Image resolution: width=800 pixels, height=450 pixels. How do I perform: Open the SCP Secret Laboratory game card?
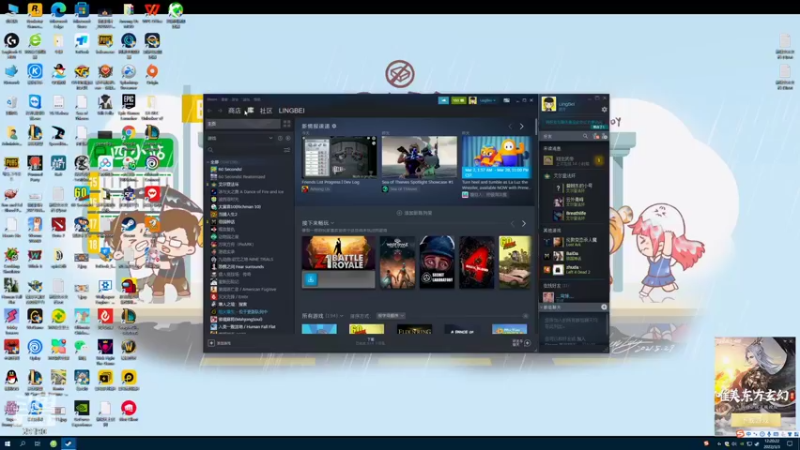point(437,262)
